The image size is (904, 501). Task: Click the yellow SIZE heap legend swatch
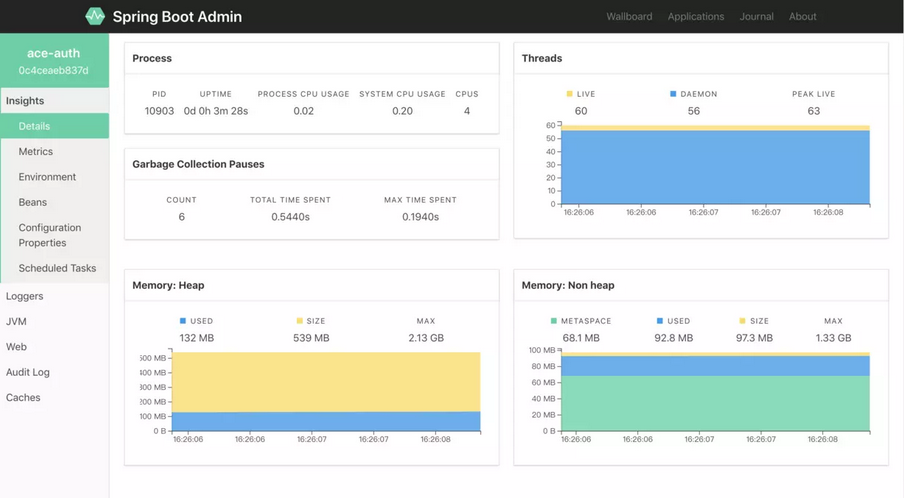click(299, 321)
